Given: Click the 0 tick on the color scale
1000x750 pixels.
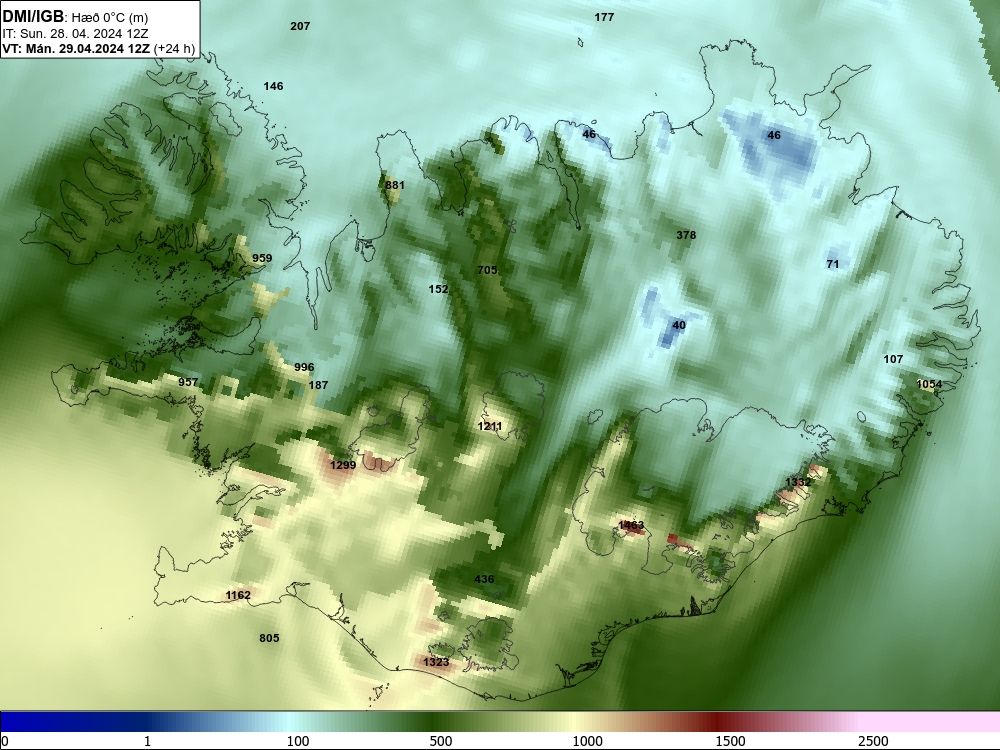Looking at the screenshot, I should tap(5, 741).
